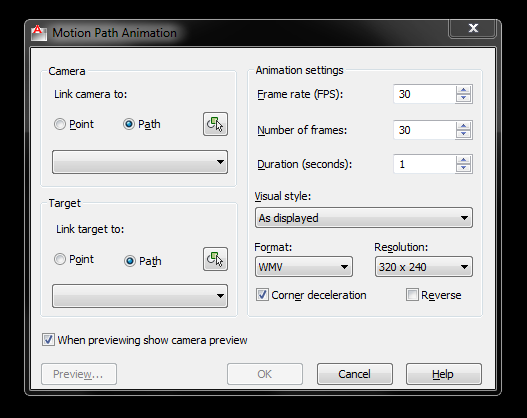Open the Camera path selection dropdown
The width and height of the screenshot is (527, 418).
140,162
